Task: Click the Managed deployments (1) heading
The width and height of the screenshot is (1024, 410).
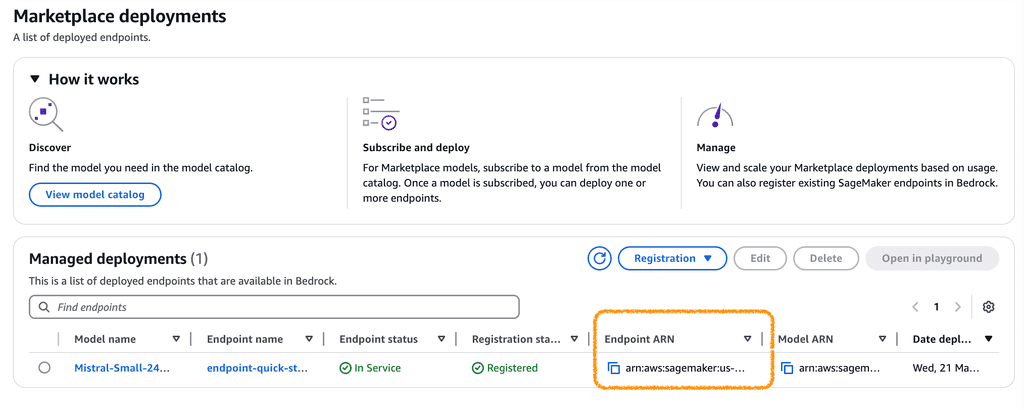Action: [118, 259]
